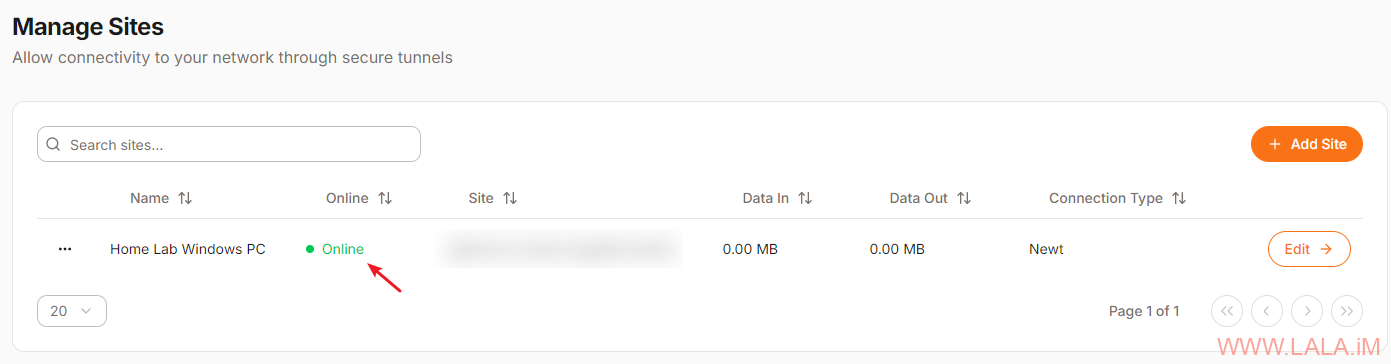Click the Name column header
This screenshot has width=1391, height=364.
click(149, 198)
